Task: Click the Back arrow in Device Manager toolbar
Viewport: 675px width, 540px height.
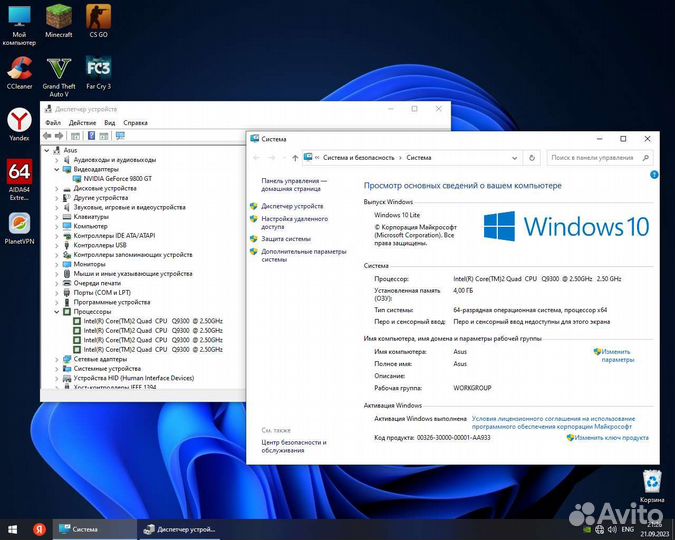Action: pos(47,136)
